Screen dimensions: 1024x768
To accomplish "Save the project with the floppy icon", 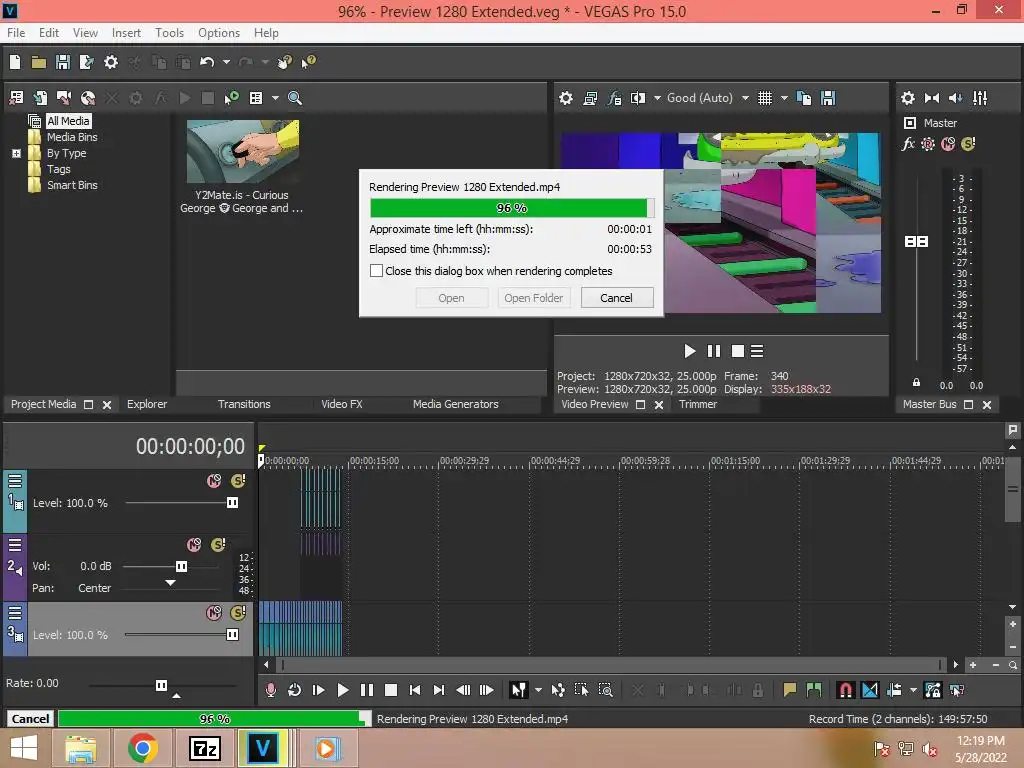I will point(63,62).
